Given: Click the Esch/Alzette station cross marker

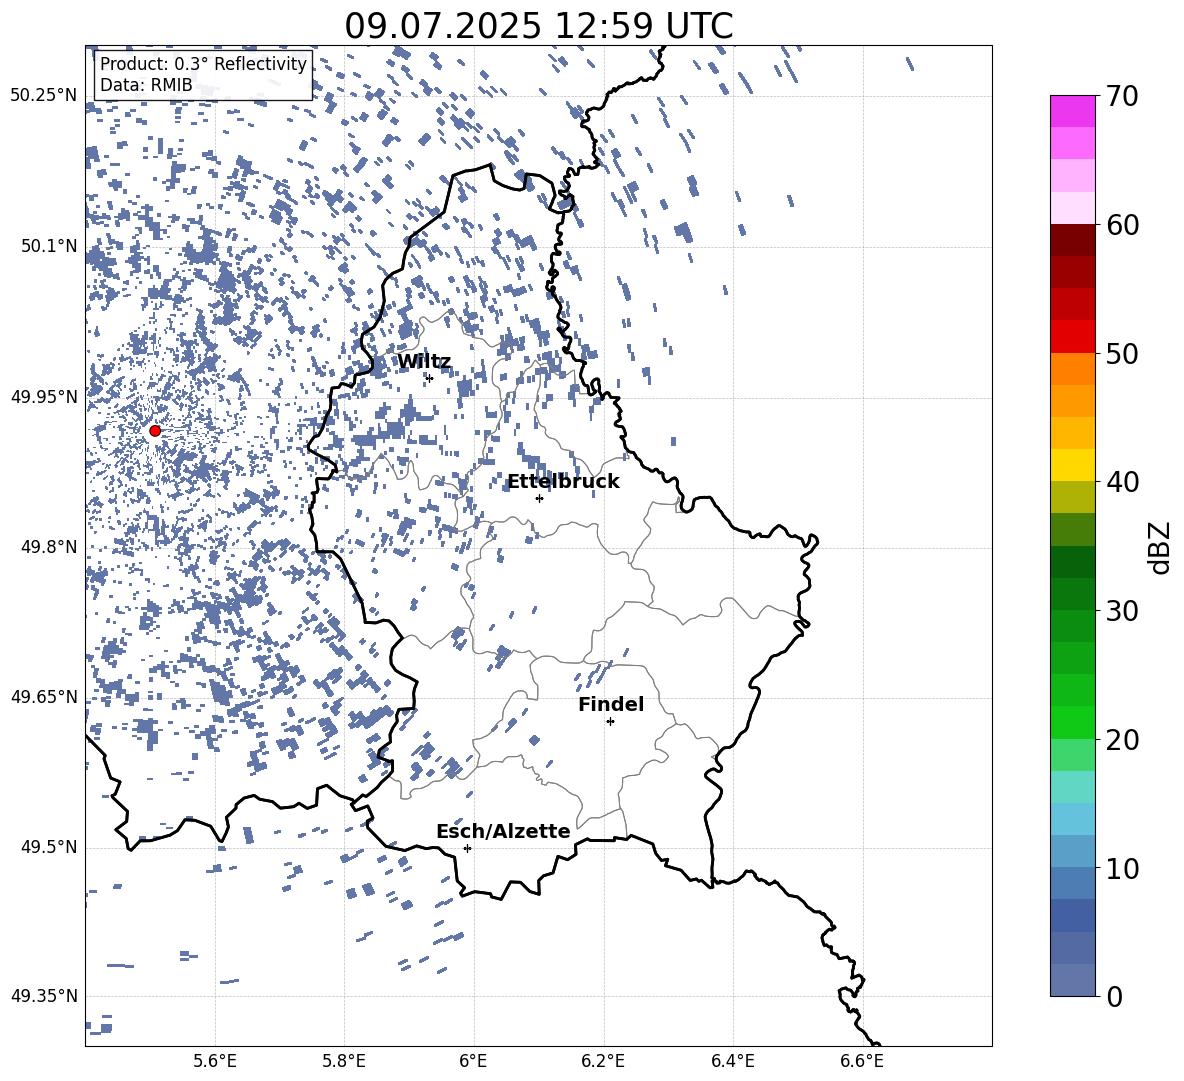Looking at the screenshot, I should point(467,848).
